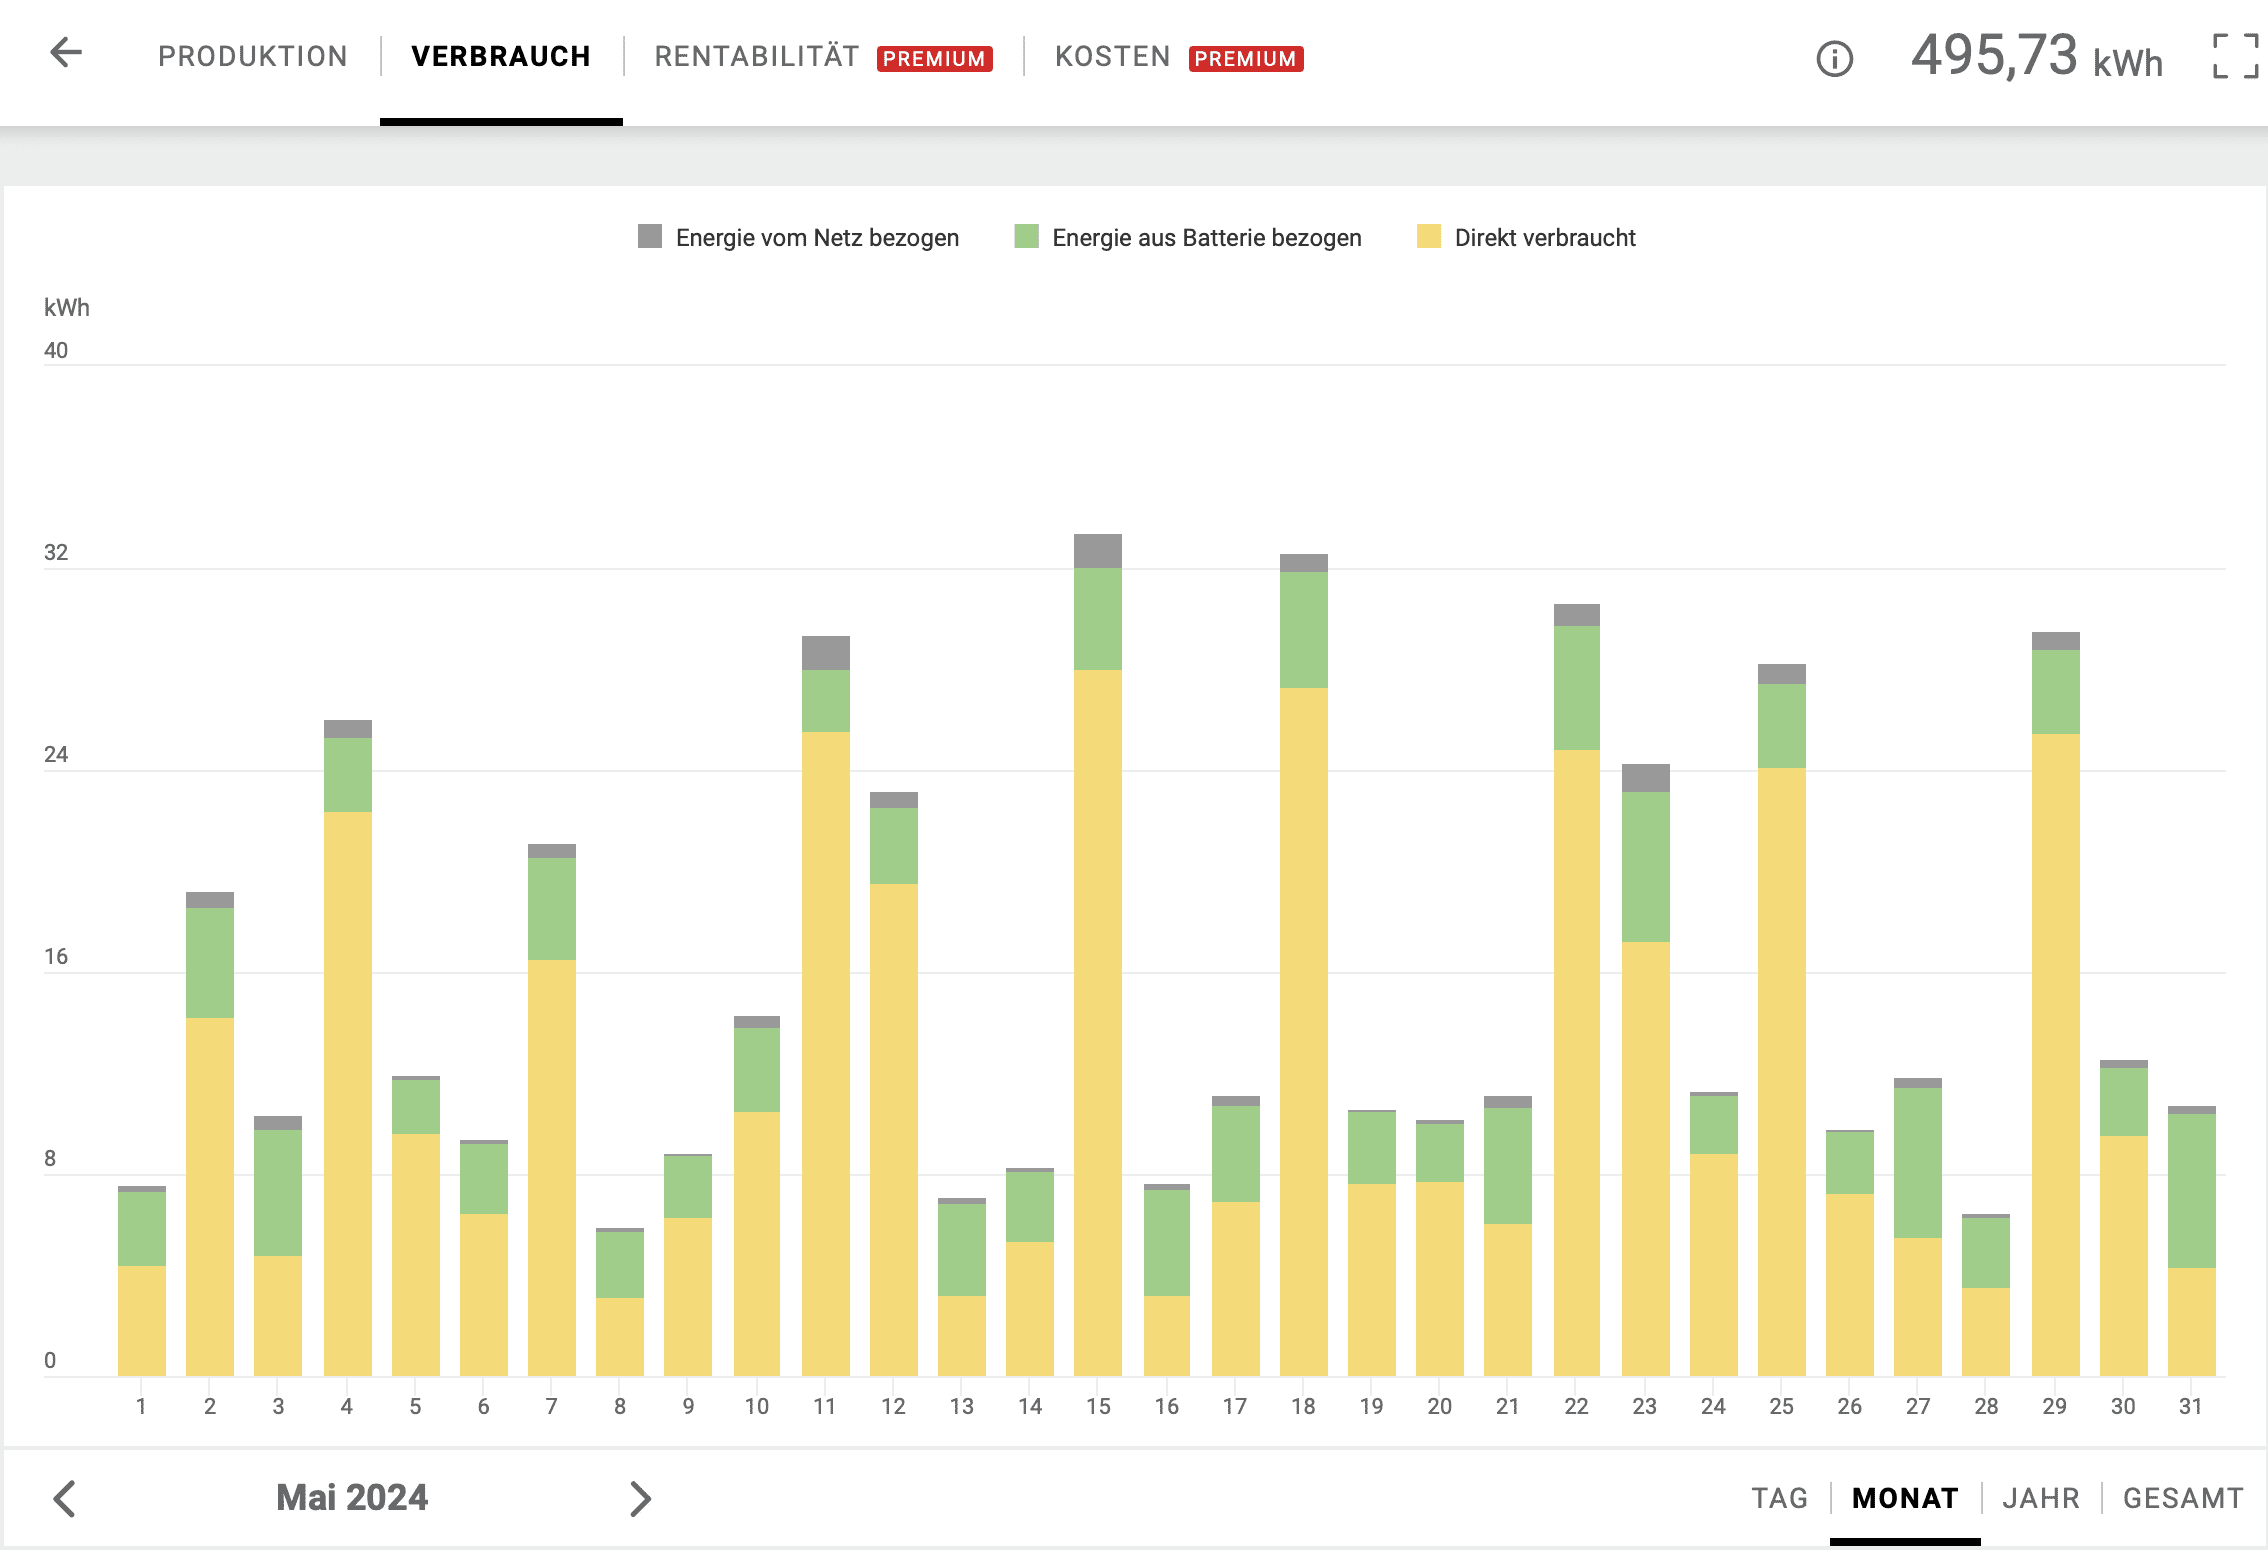Click the kWh axis unit label
This screenshot has height=1550, width=2268.
pos(66,307)
